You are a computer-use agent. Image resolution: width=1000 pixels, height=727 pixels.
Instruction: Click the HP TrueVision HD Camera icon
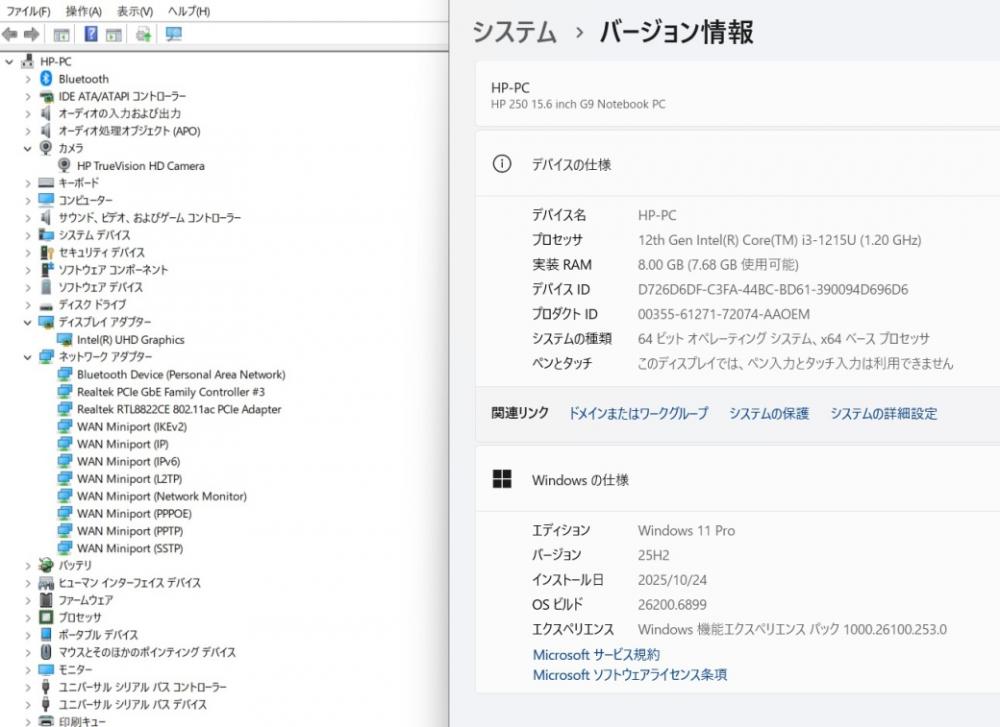pos(64,165)
